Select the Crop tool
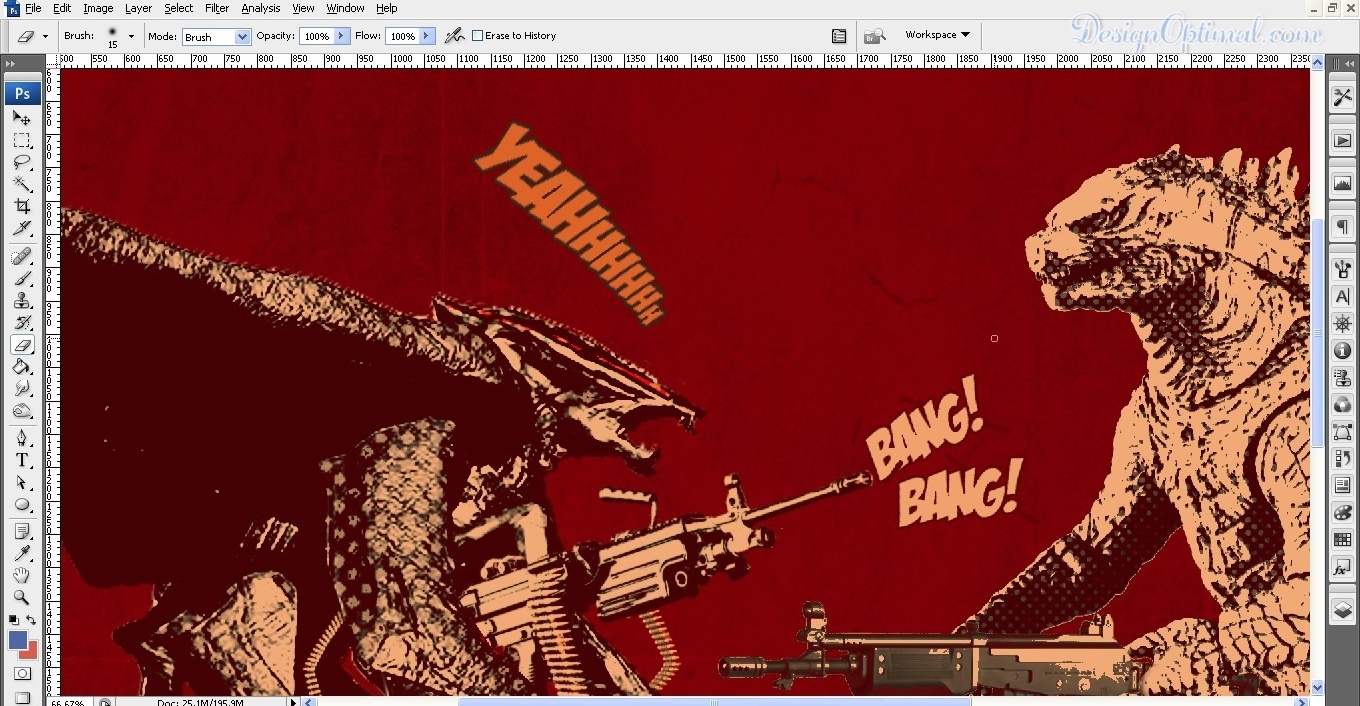The height and width of the screenshot is (706, 1360). tap(22, 206)
